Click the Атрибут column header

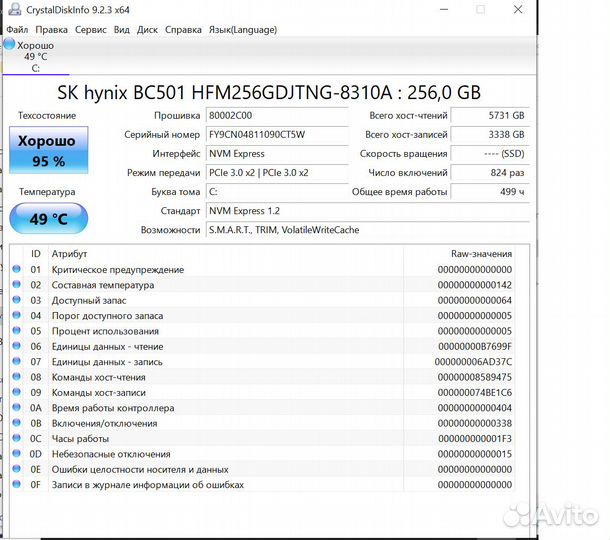tap(226, 254)
